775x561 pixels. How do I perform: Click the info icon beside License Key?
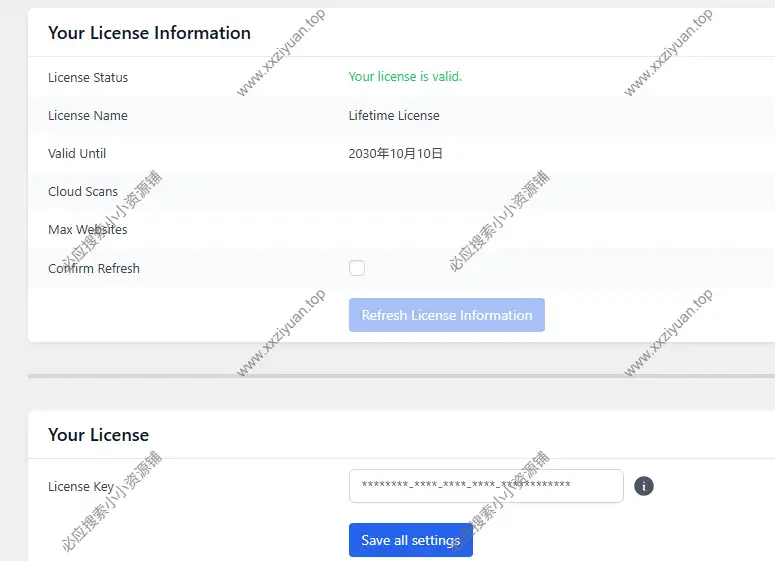pos(644,486)
